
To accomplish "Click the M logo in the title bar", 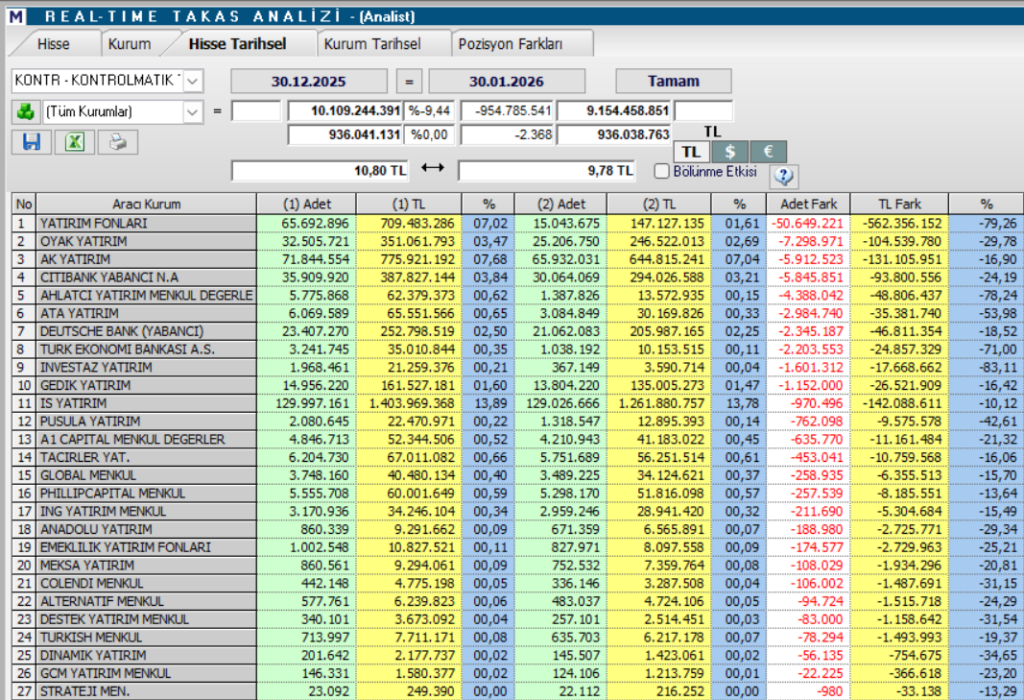I will click(x=13, y=13).
